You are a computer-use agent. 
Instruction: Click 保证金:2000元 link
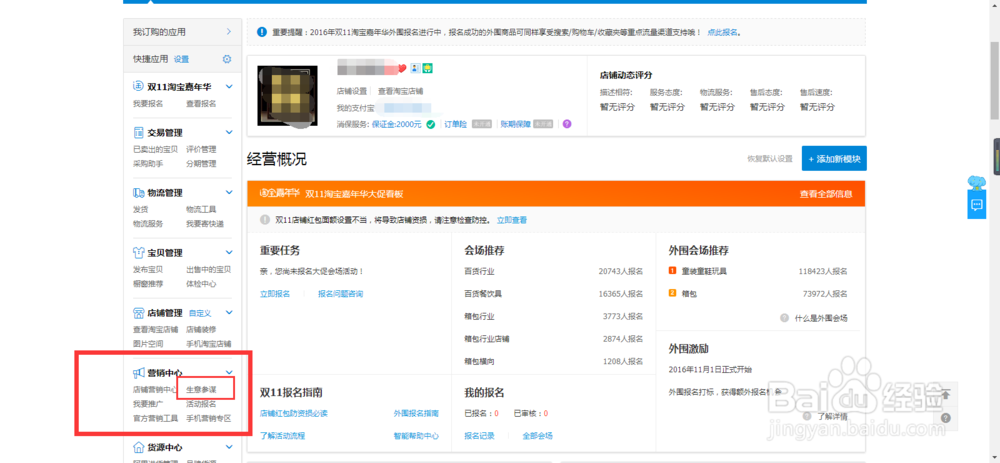tap(397, 124)
